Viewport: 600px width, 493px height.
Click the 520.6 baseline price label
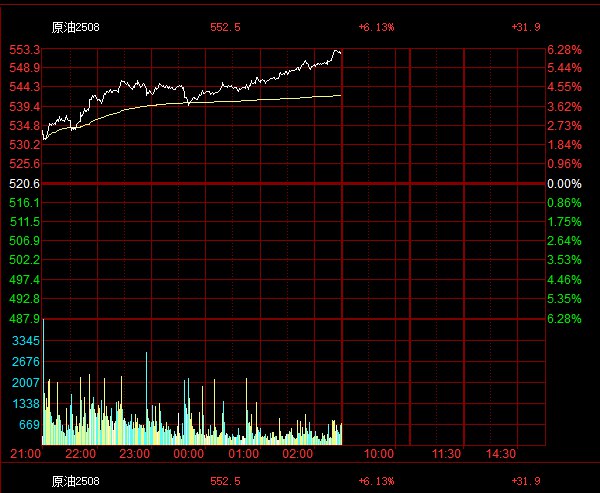(24, 184)
